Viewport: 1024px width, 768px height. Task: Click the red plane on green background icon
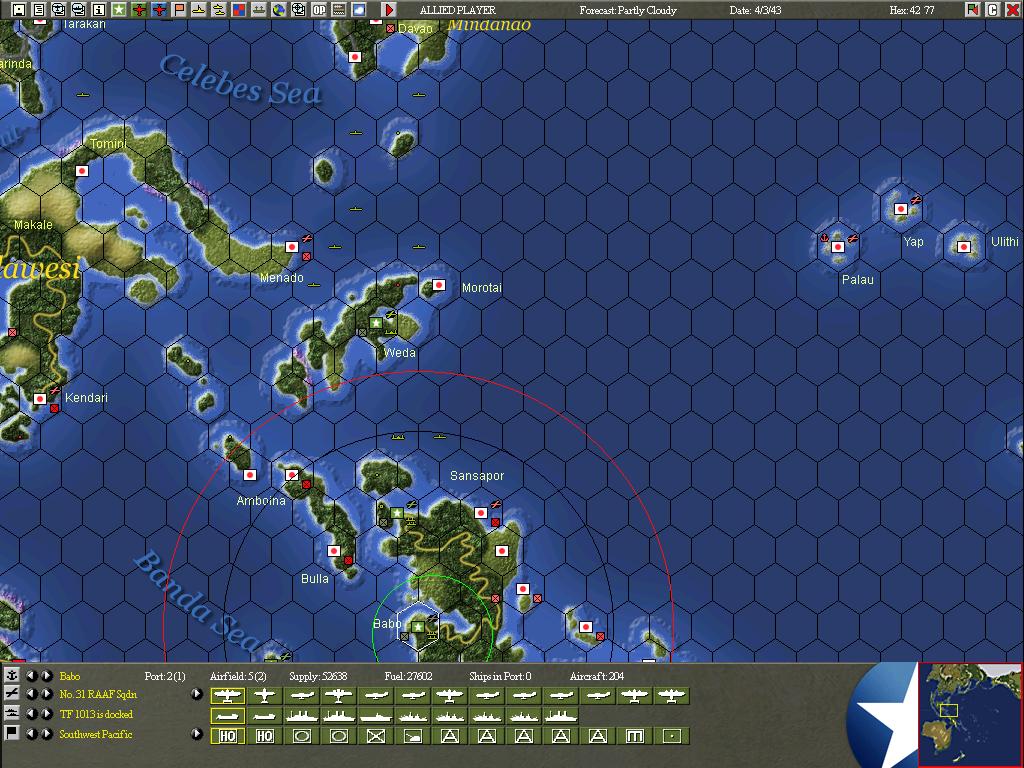138,9
